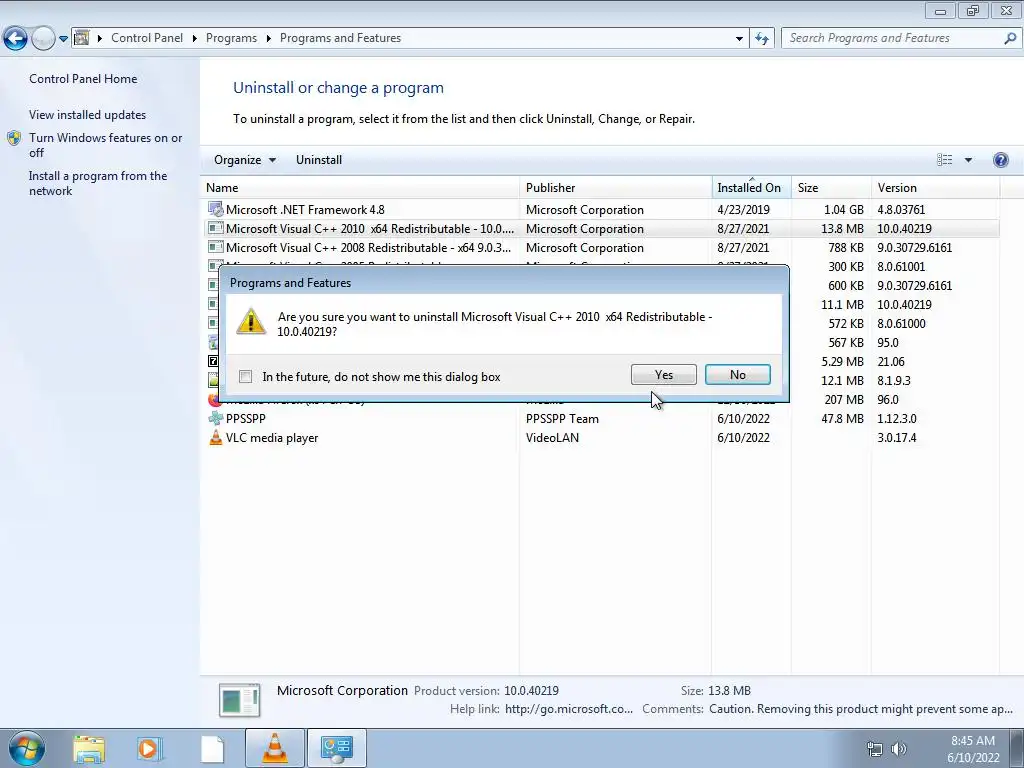Sort by the Installed On column header
This screenshot has height=768, width=1024.
point(751,187)
